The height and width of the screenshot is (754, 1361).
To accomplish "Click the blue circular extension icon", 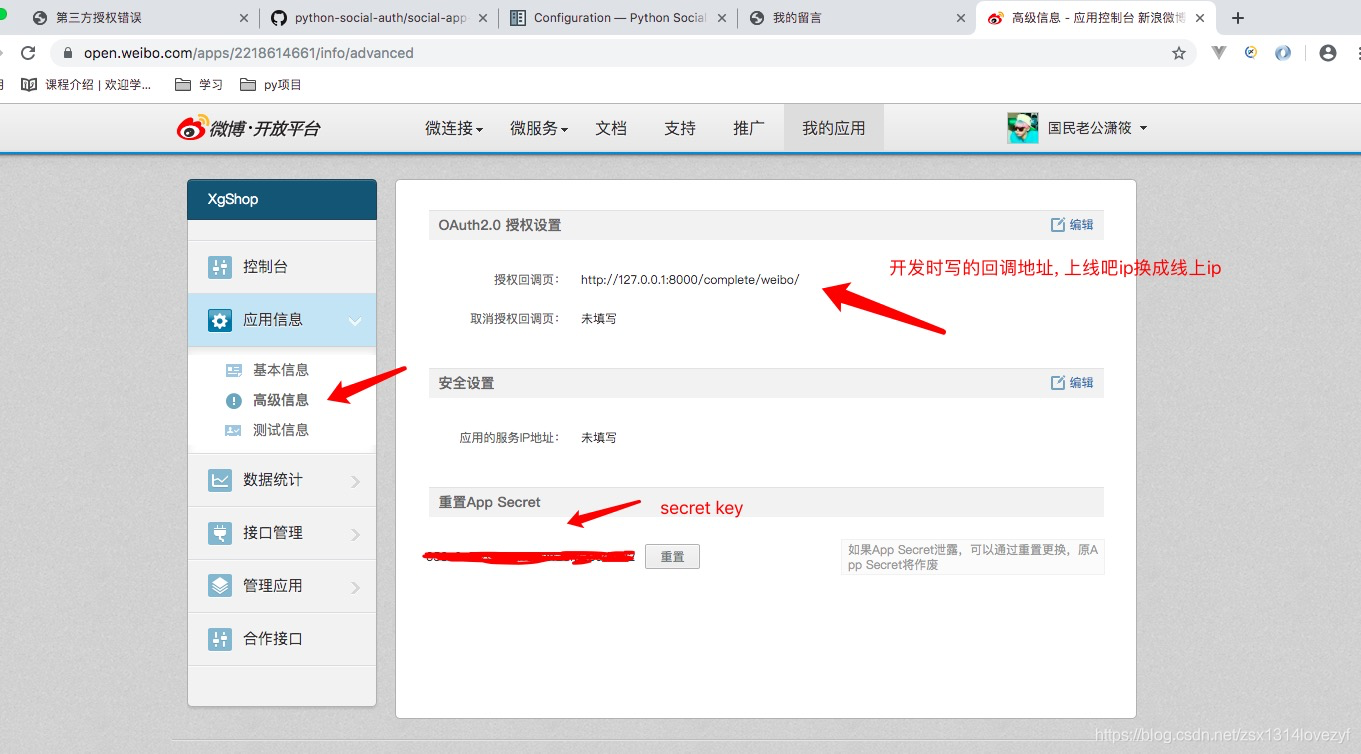I will point(1283,53).
